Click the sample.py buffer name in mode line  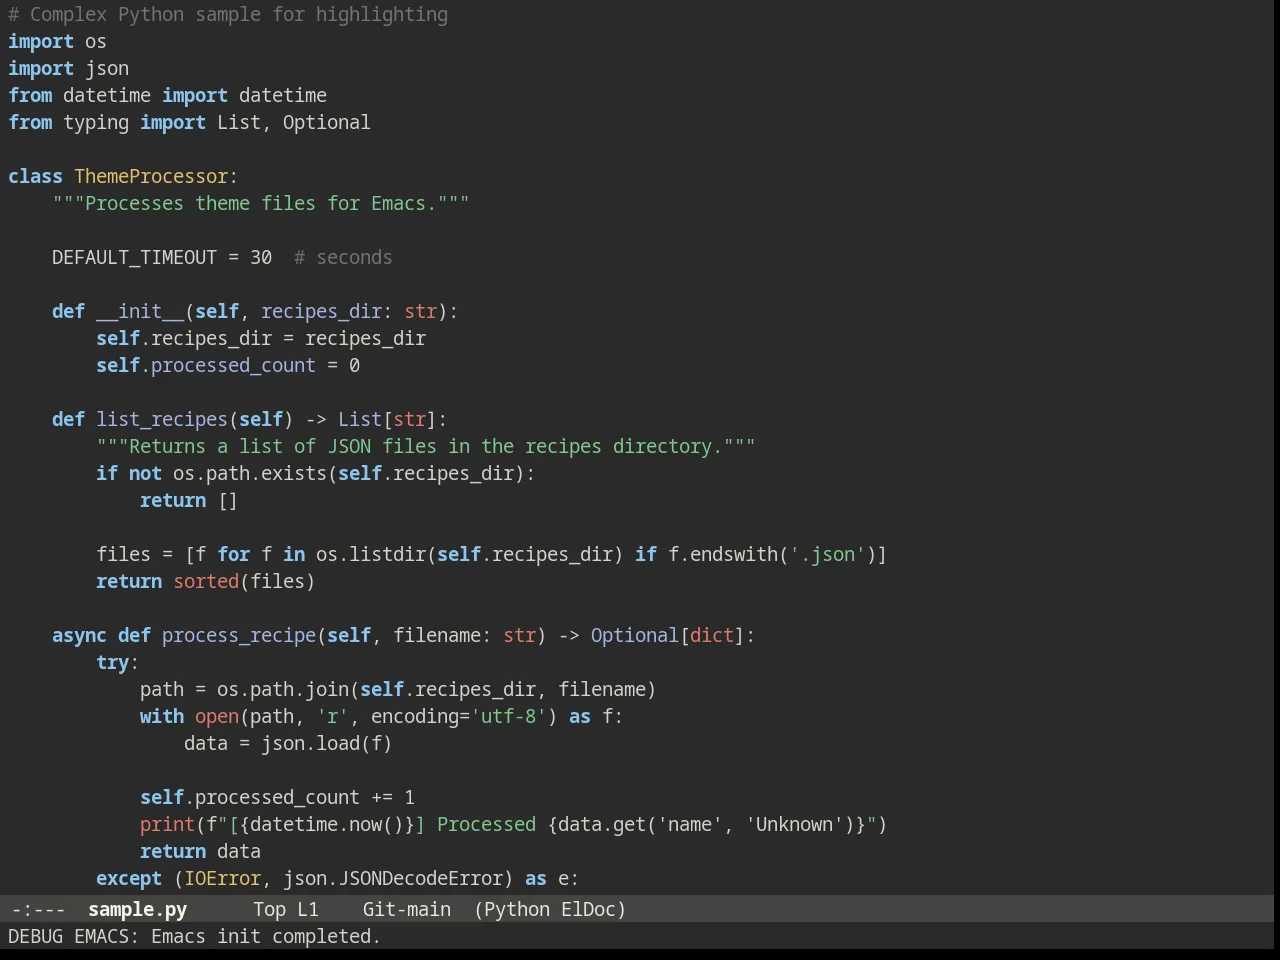click(137, 909)
